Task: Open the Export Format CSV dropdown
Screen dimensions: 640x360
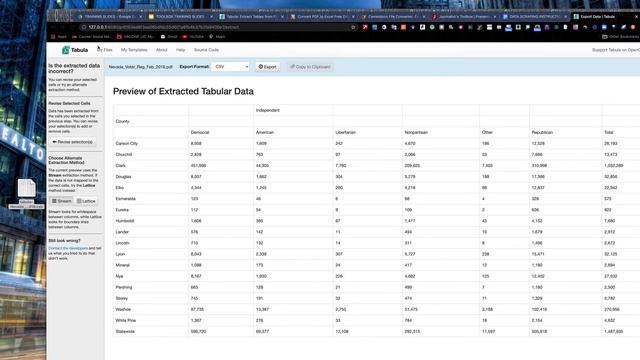Action: 230,67
